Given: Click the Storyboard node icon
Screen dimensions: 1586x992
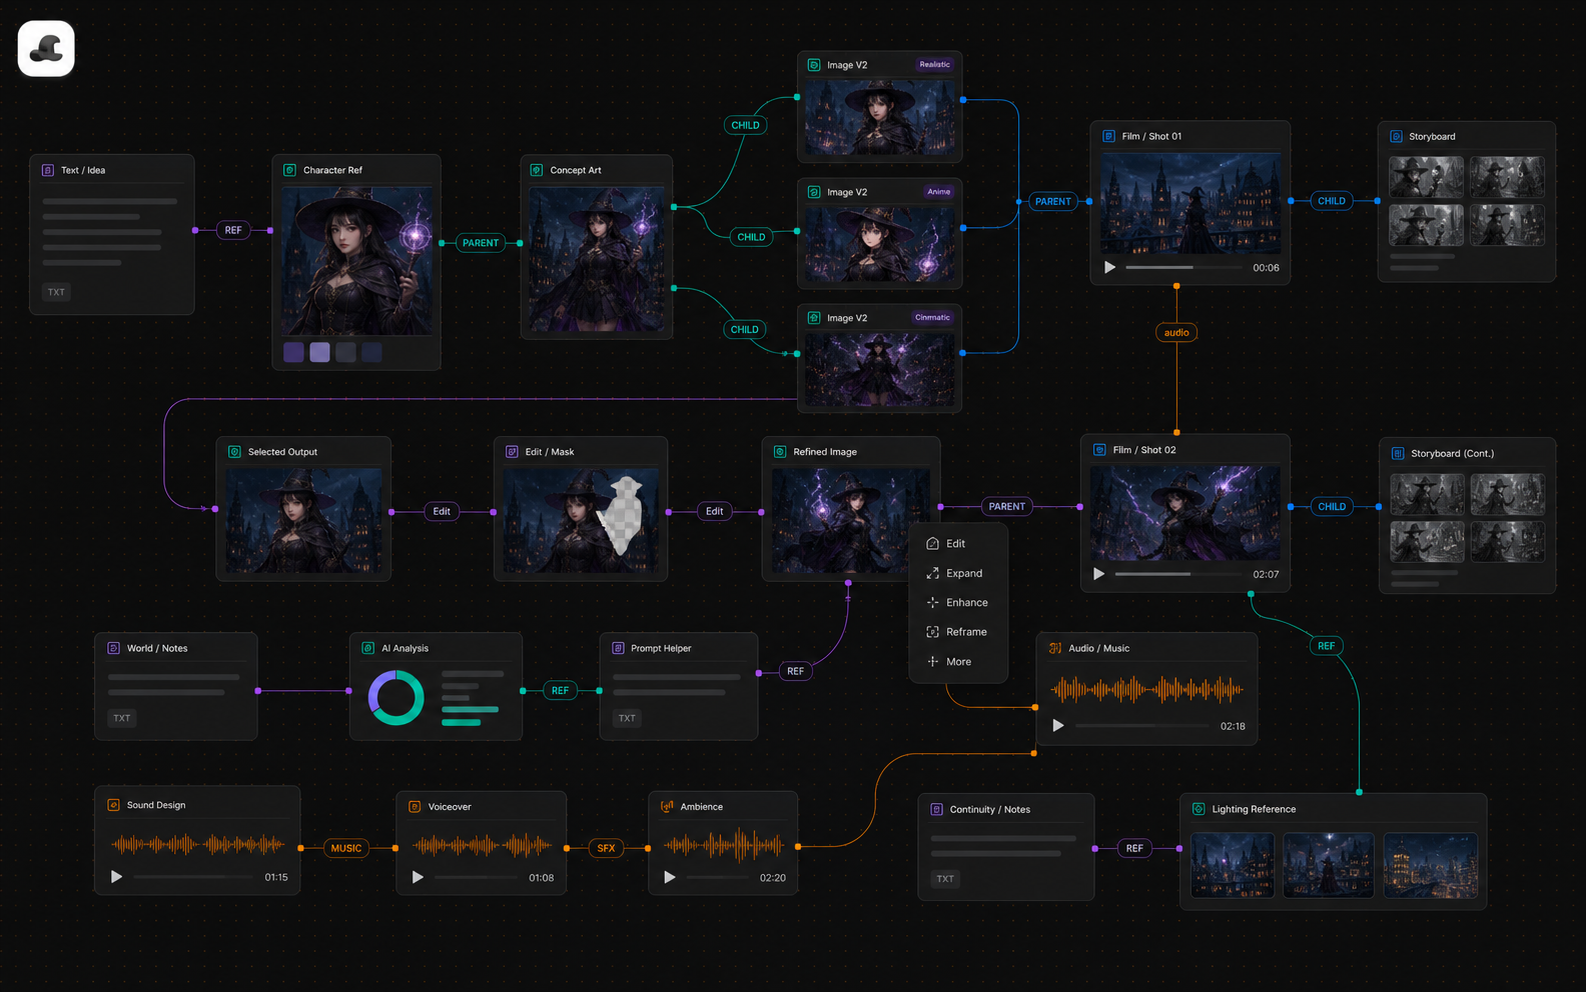Looking at the screenshot, I should [x=1396, y=136].
